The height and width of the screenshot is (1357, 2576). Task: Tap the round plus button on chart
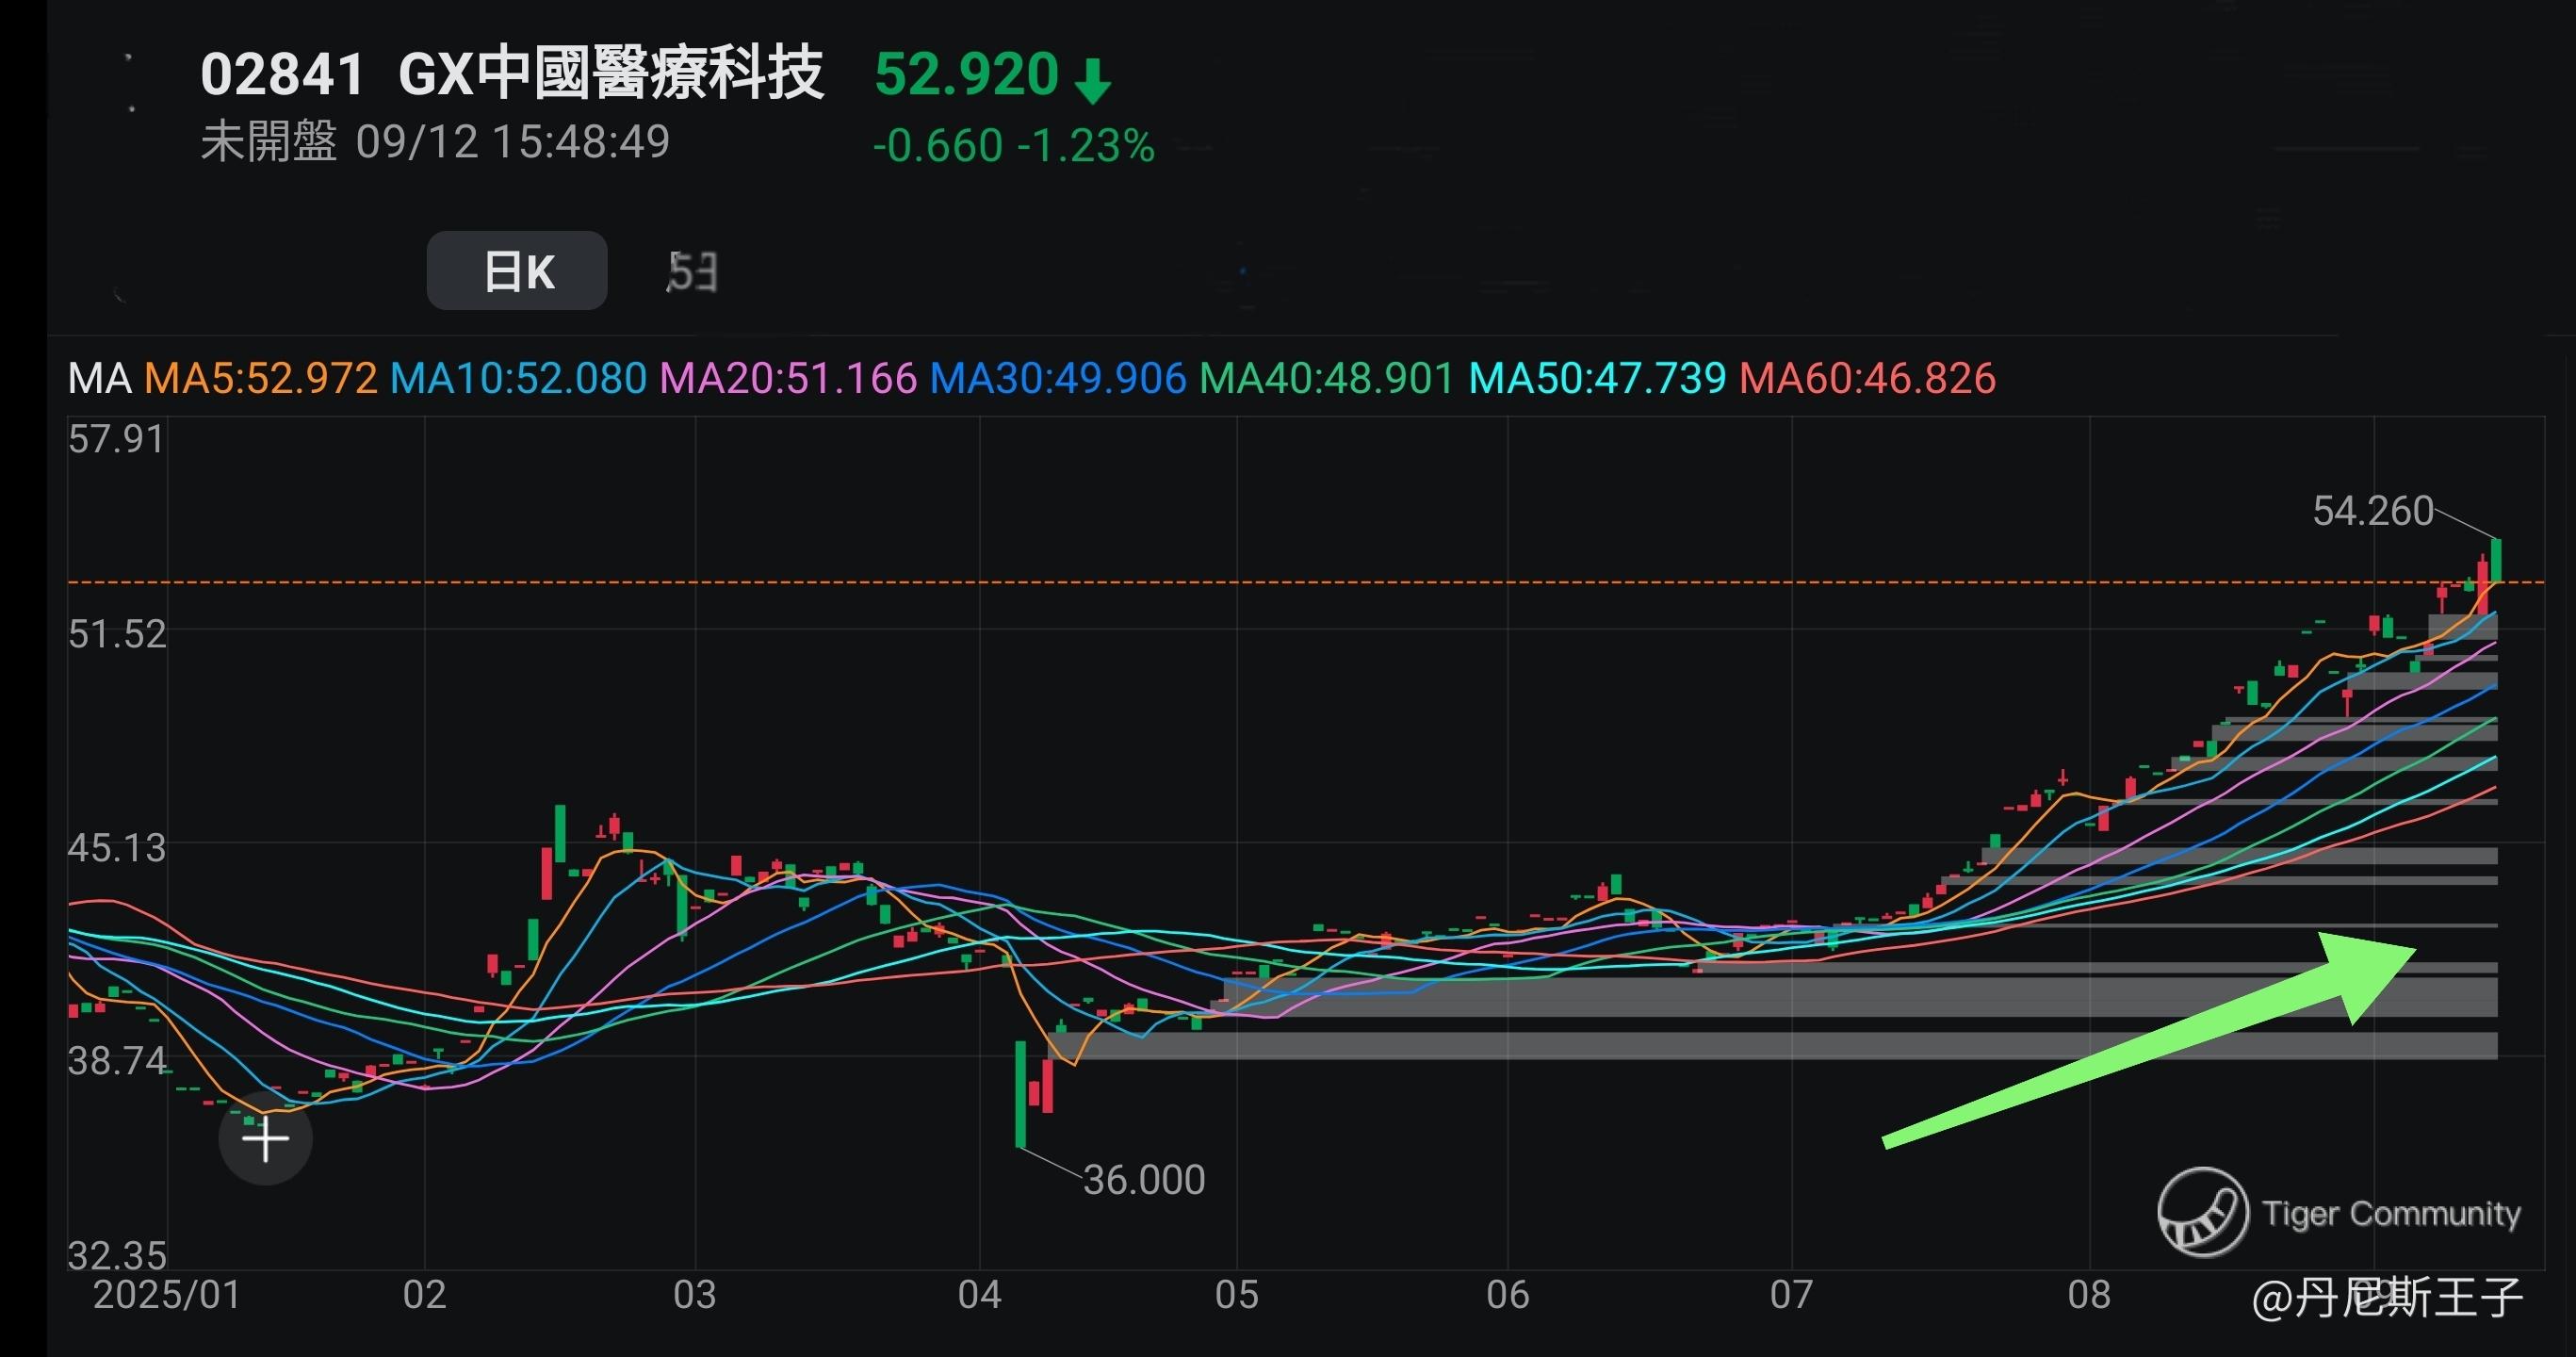tap(265, 1138)
